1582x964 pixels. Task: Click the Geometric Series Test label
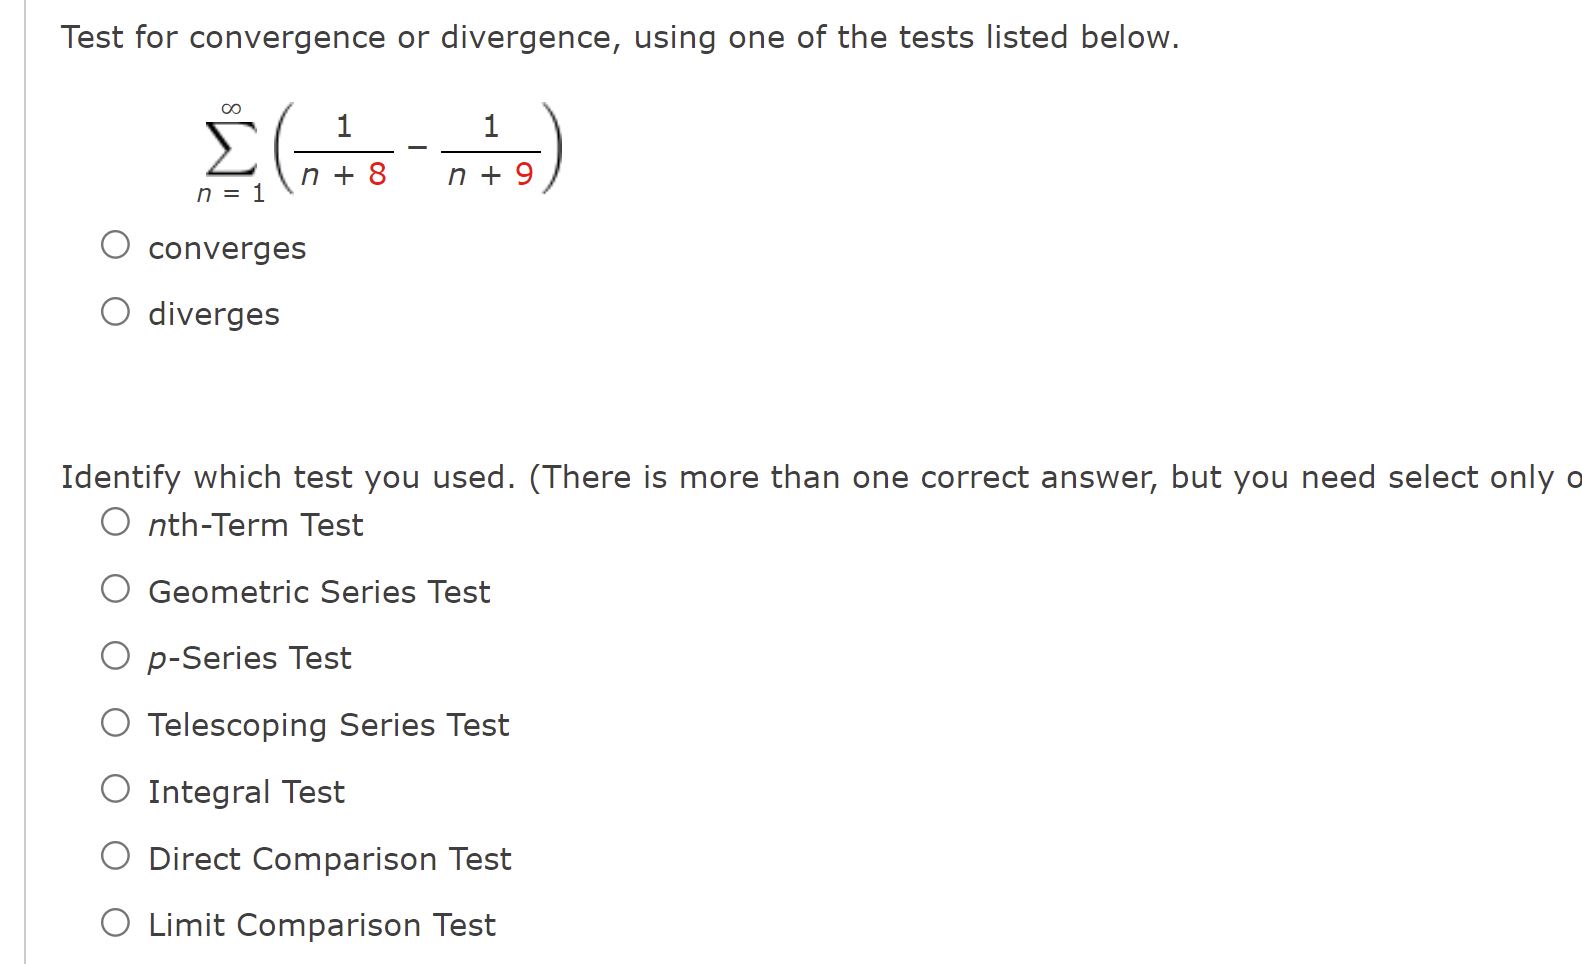[318, 591]
